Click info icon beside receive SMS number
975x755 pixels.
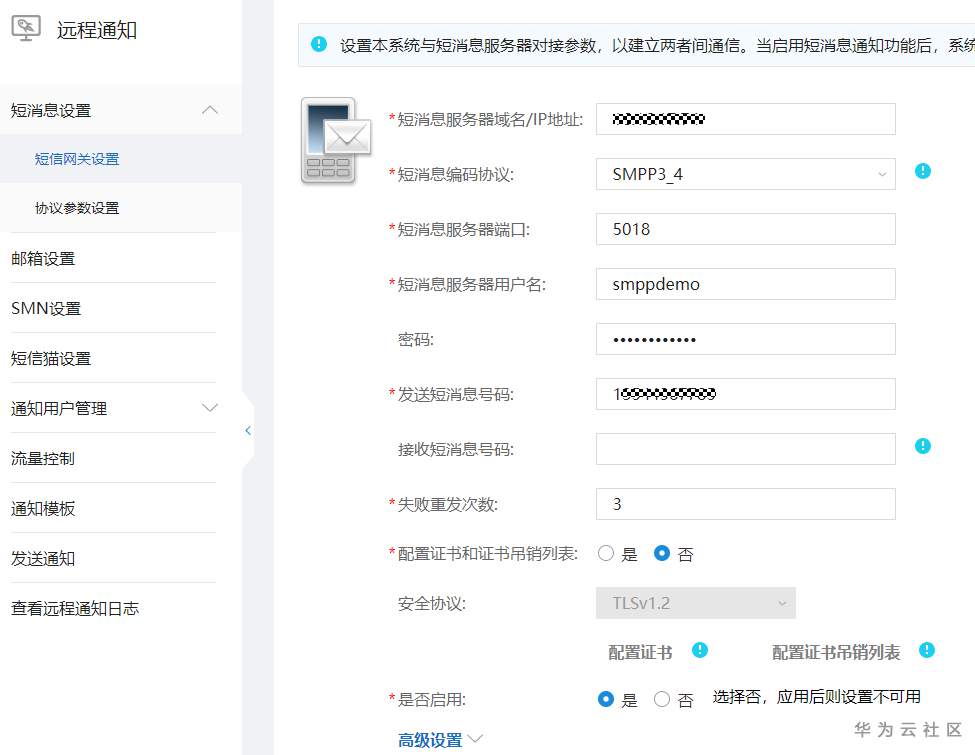click(x=923, y=446)
